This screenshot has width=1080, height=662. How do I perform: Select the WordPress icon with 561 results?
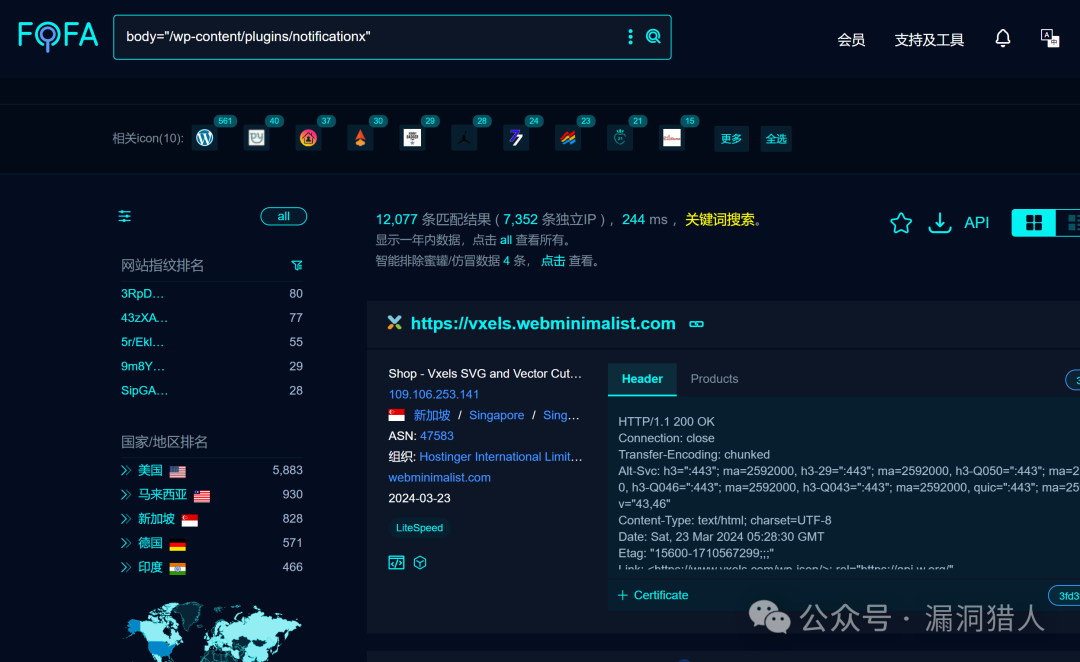click(x=205, y=138)
